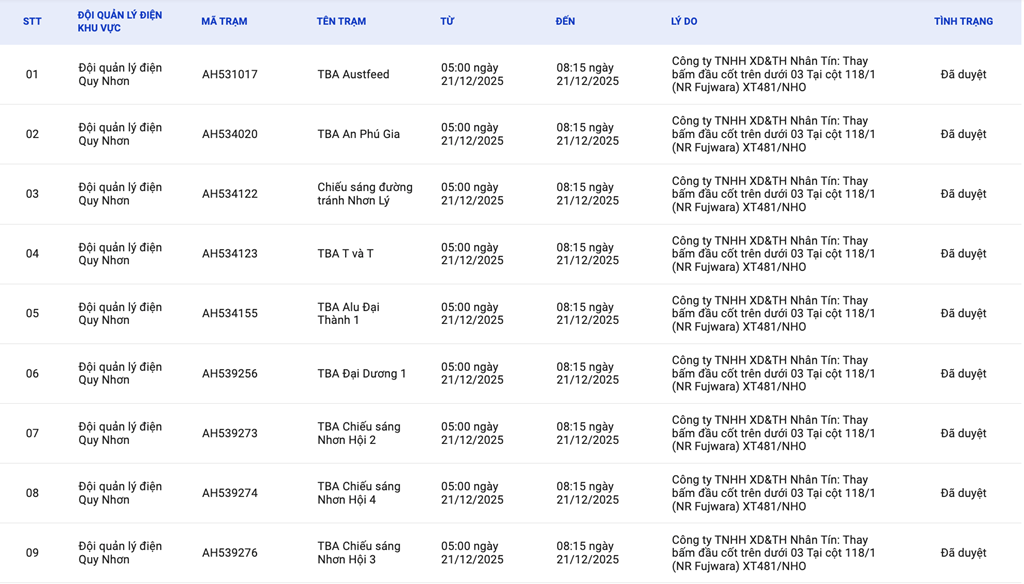
Task: Click station code AH534122
Action: point(229,194)
